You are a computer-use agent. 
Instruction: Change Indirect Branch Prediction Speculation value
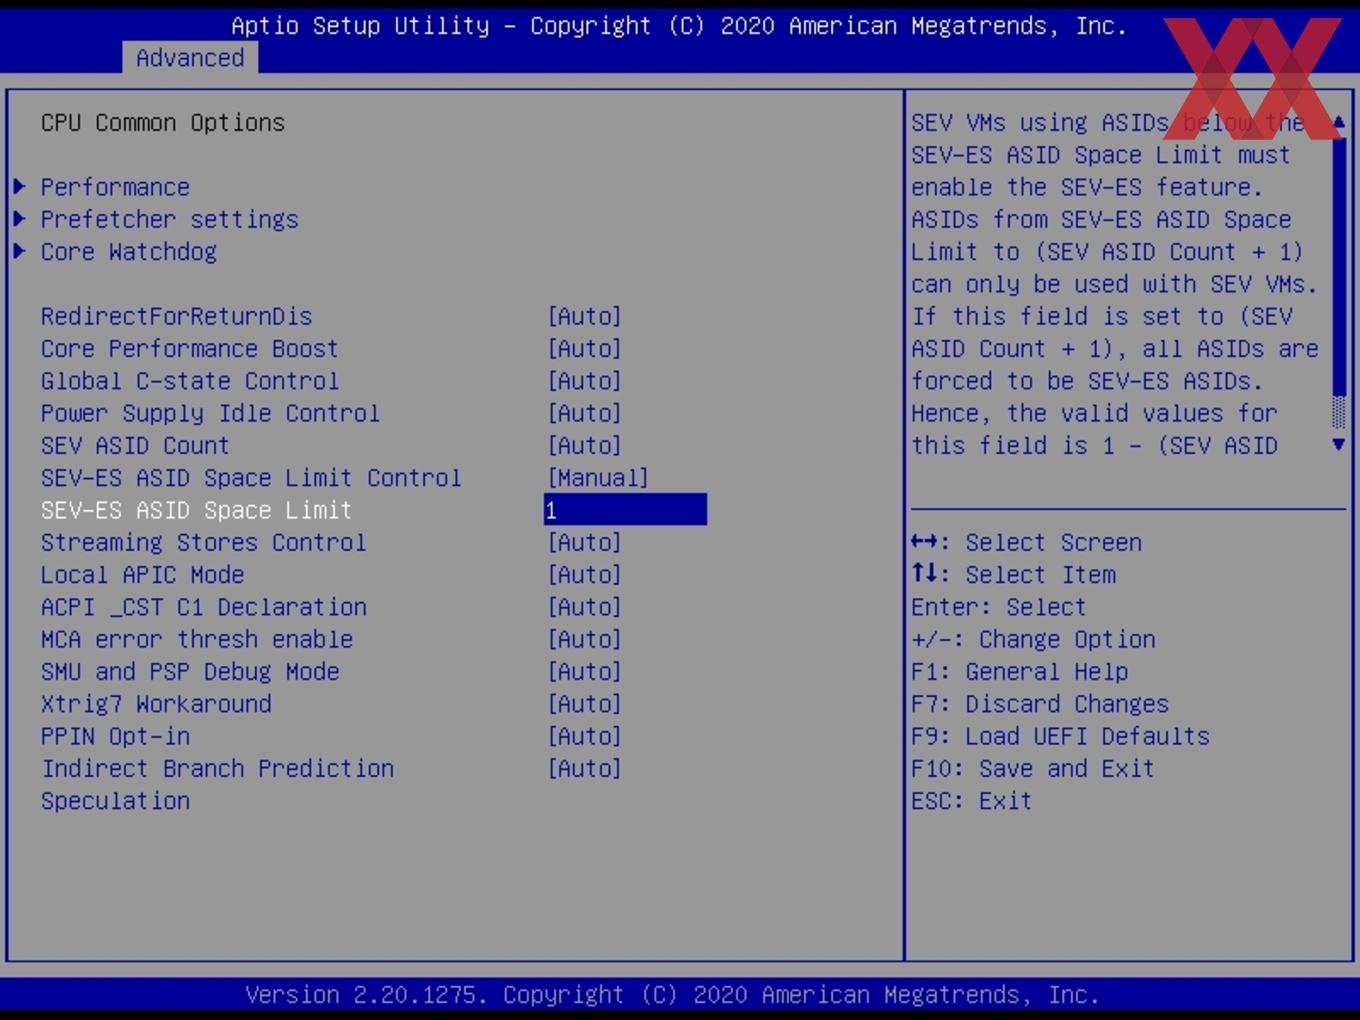pyautogui.click(x=584, y=769)
